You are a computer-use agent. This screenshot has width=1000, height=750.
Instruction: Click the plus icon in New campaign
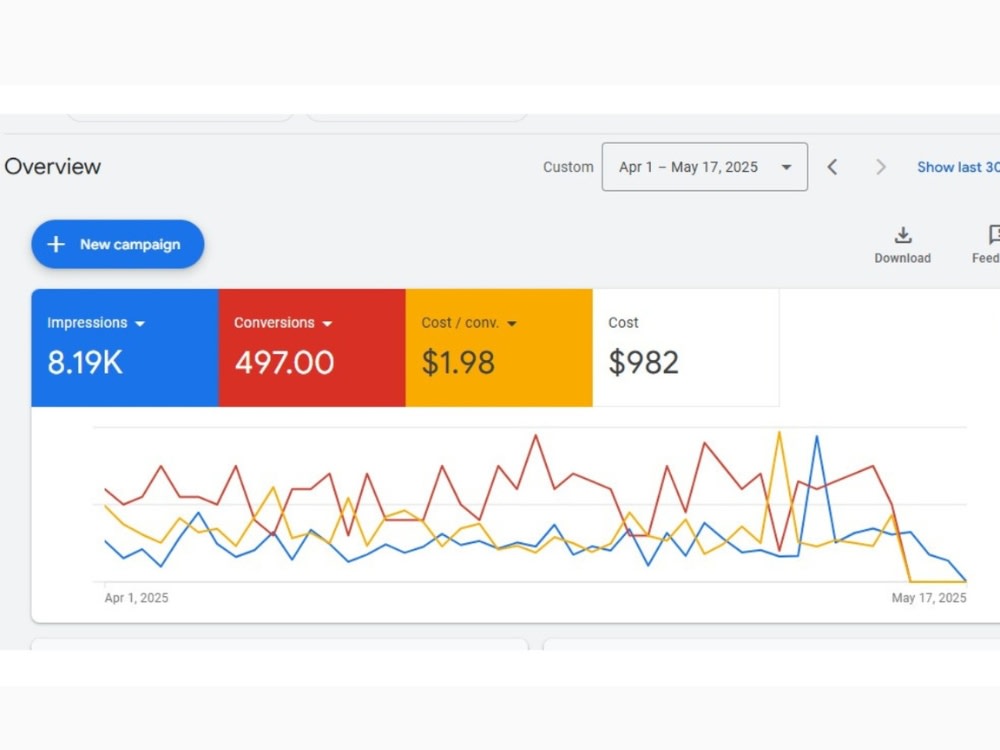tap(56, 244)
